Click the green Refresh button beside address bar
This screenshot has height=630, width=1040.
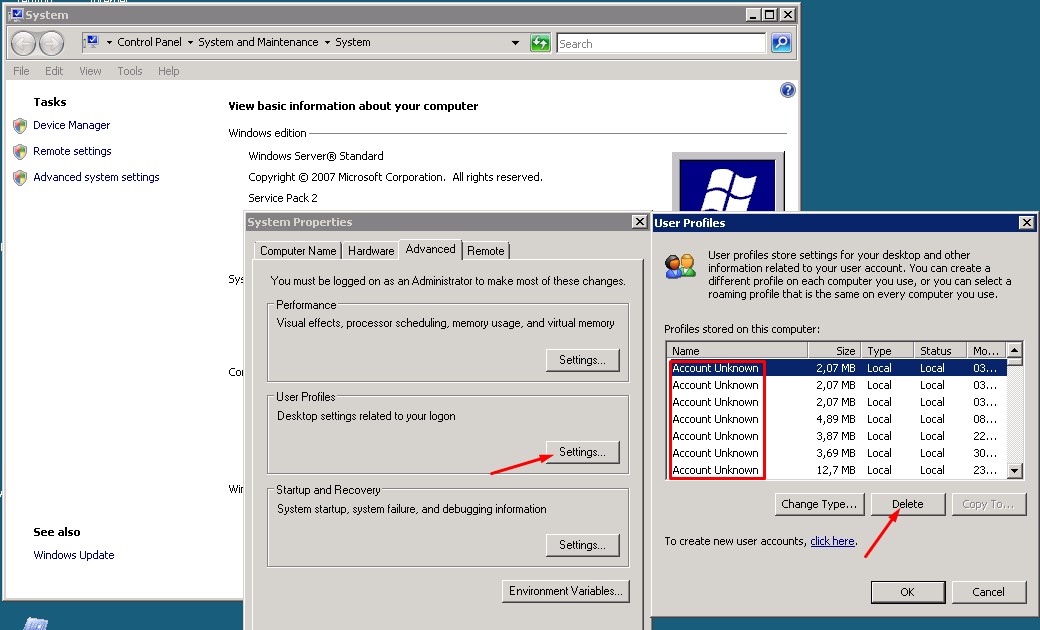(540, 43)
